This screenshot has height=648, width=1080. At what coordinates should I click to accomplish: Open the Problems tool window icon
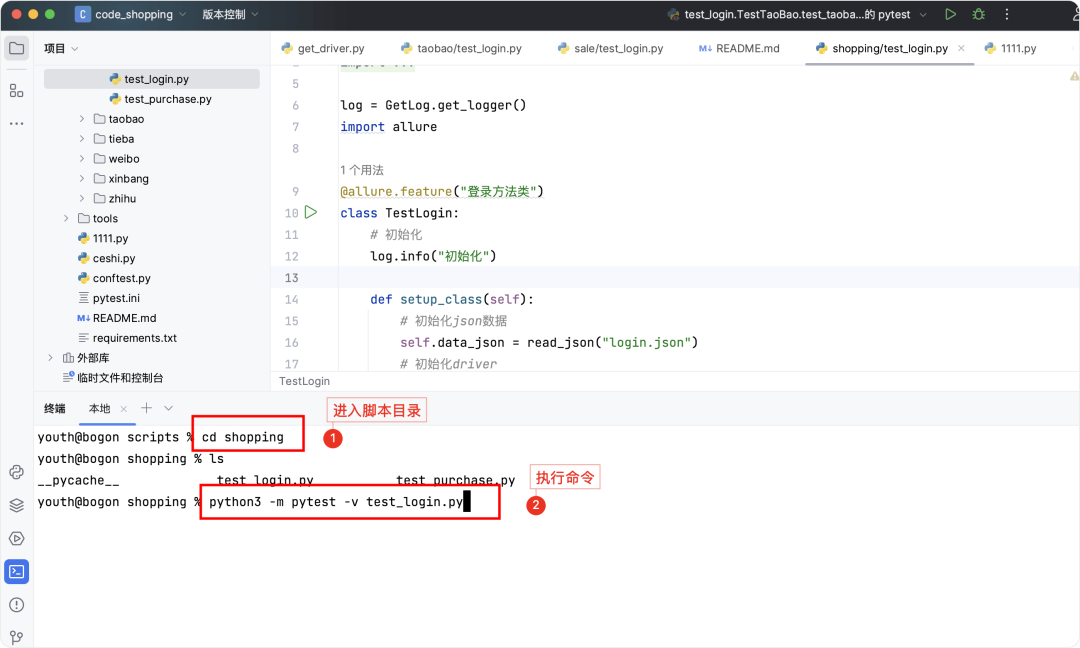point(17,605)
